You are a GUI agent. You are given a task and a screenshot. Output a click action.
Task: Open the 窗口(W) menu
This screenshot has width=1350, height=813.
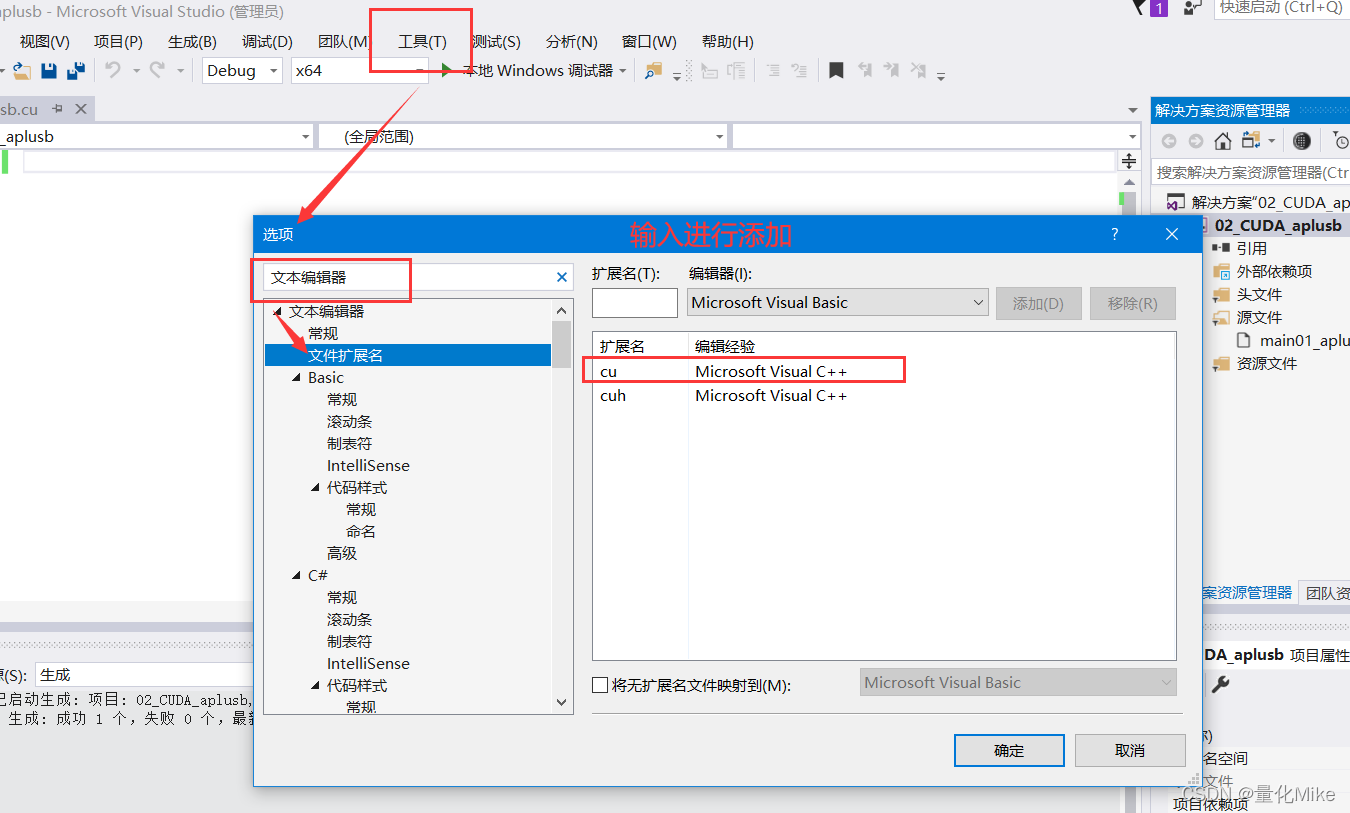pyautogui.click(x=649, y=41)
